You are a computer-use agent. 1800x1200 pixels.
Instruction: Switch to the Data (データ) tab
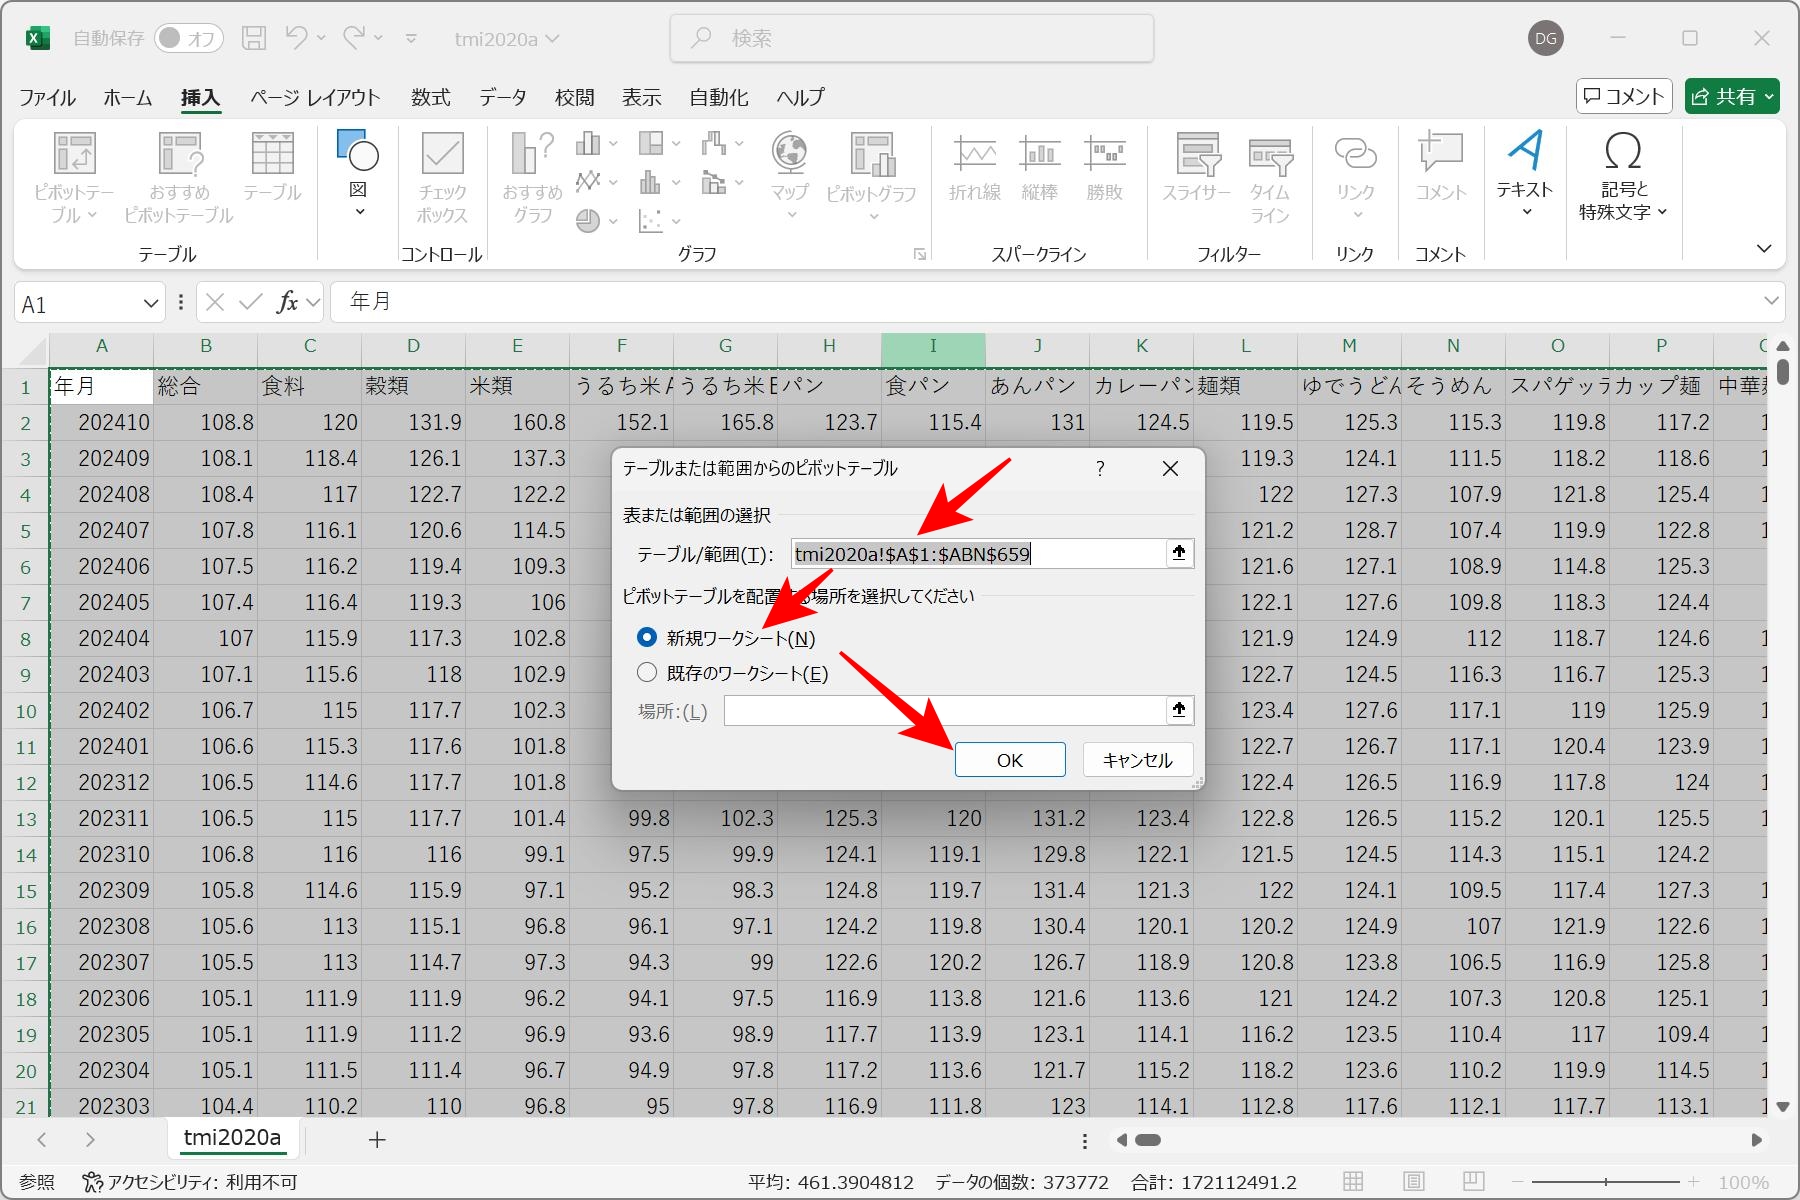[502, 97]
